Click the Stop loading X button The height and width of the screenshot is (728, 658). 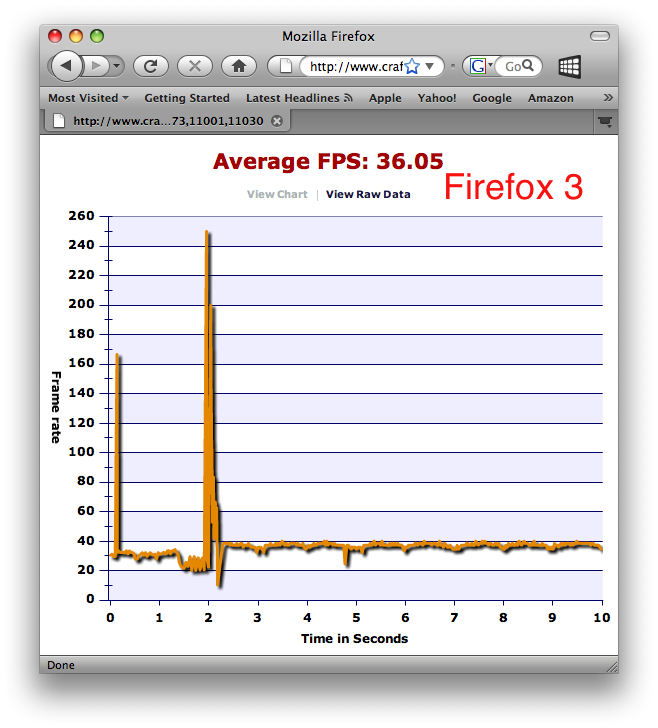coord(195,66)
